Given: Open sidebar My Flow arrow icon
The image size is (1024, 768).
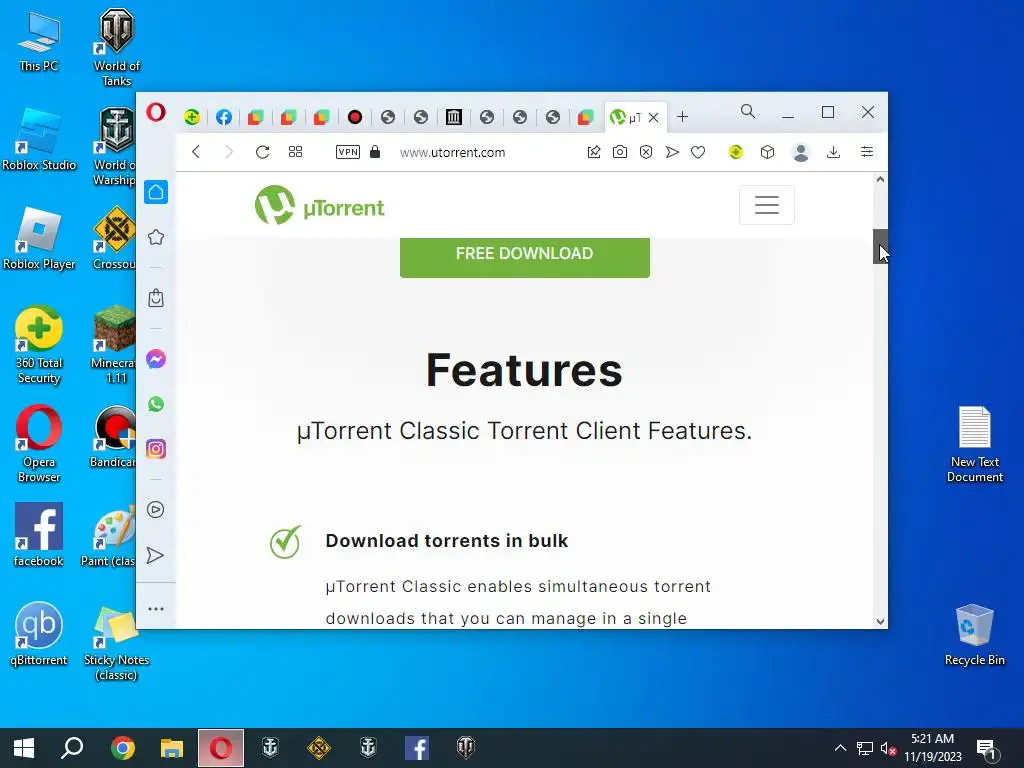Looking at the screenshot, I should (x=155, y=555).
